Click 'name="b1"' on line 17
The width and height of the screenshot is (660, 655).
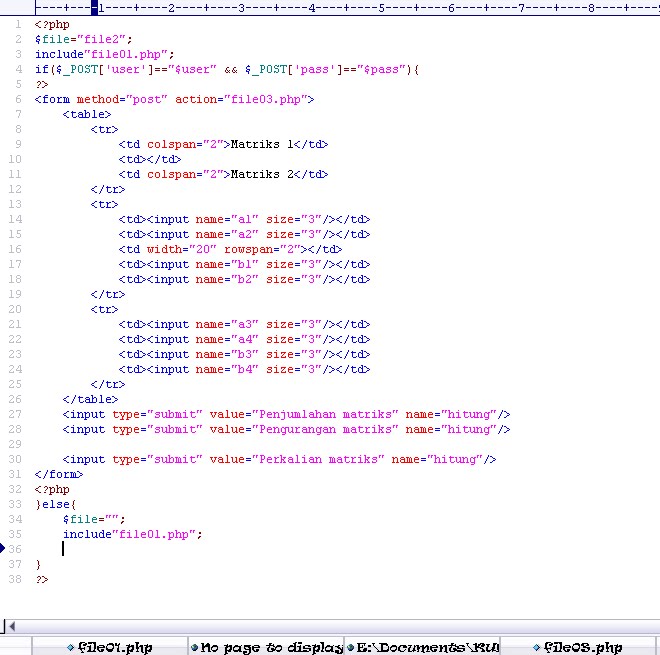coord(227,264)
